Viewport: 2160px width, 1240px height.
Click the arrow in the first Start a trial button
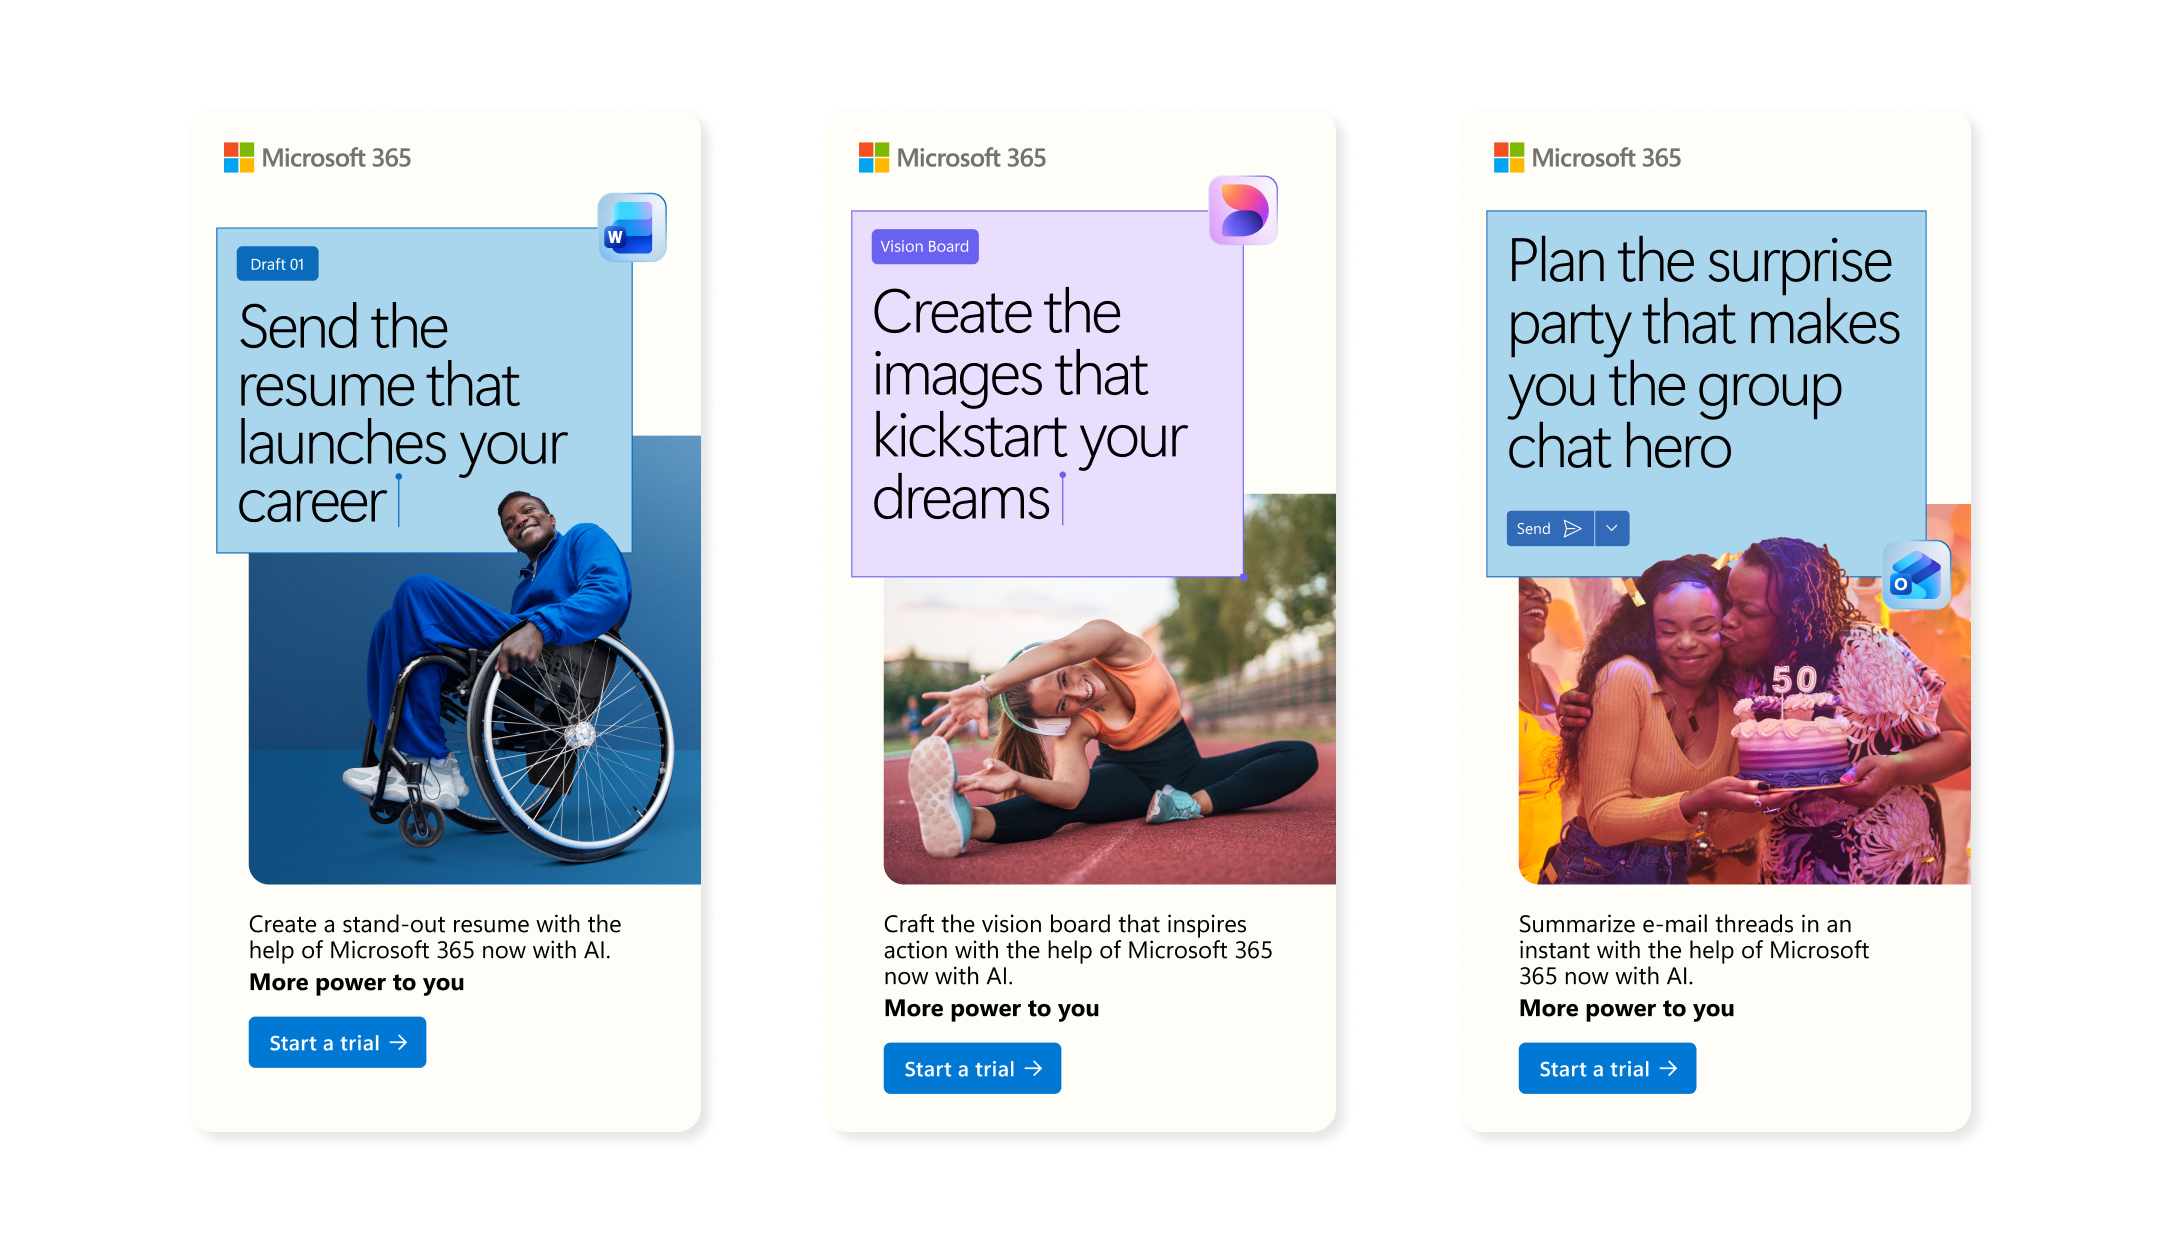point(398,1042)
